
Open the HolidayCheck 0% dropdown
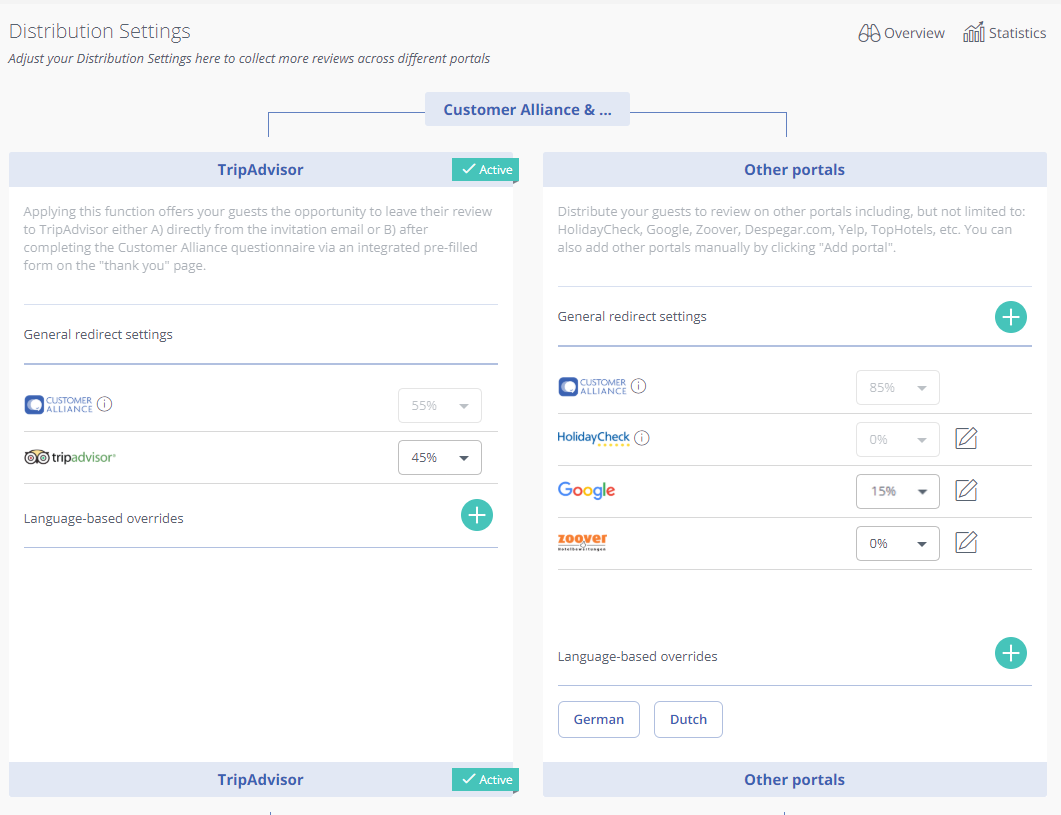coord(898,439)
